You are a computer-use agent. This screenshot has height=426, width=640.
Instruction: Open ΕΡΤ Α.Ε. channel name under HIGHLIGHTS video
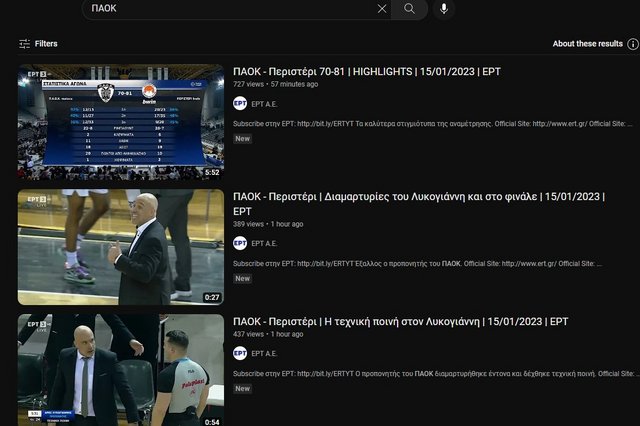[264, 104]
